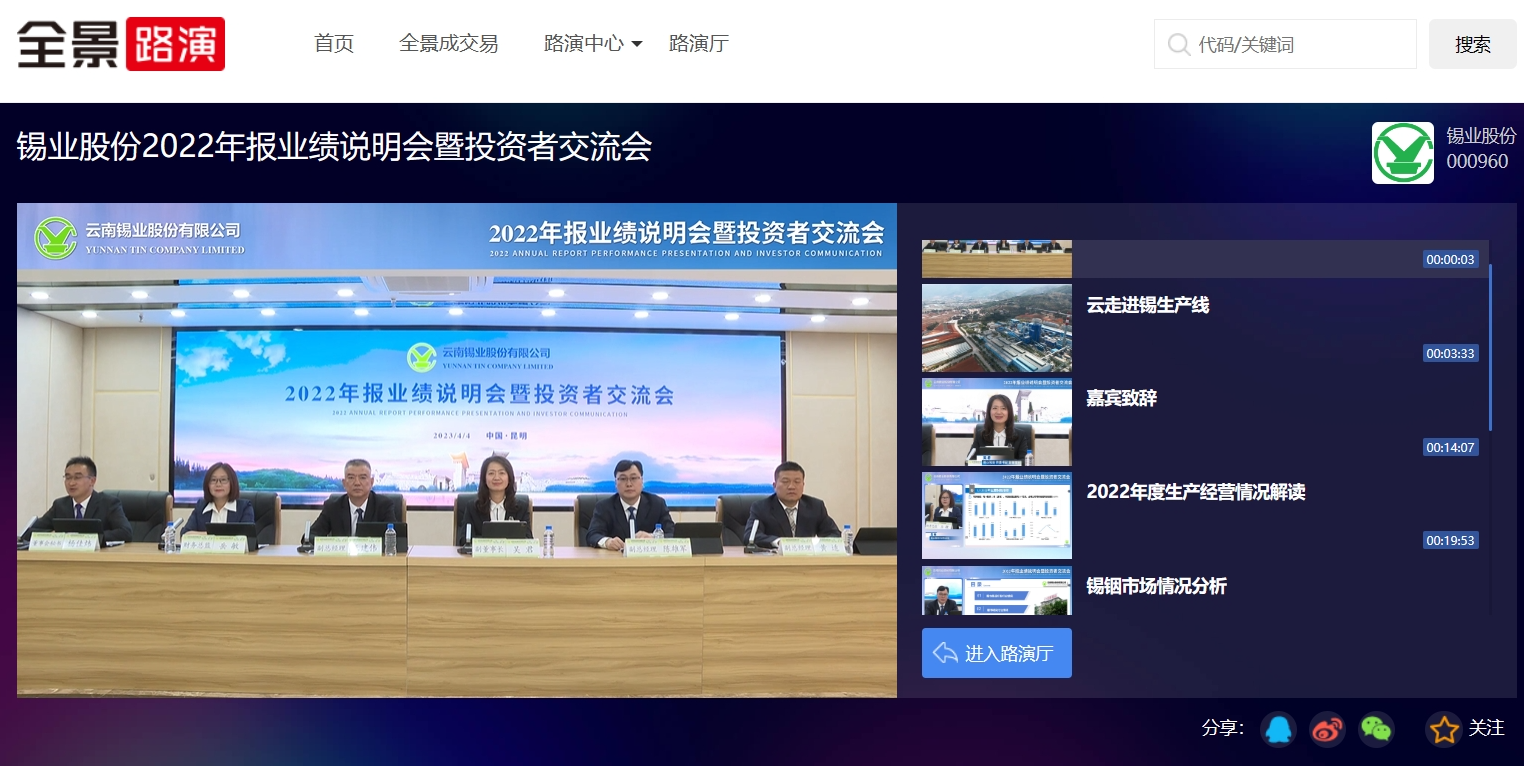
Task: Click the magnifier icon in search box
Action: click(1179, 44)
